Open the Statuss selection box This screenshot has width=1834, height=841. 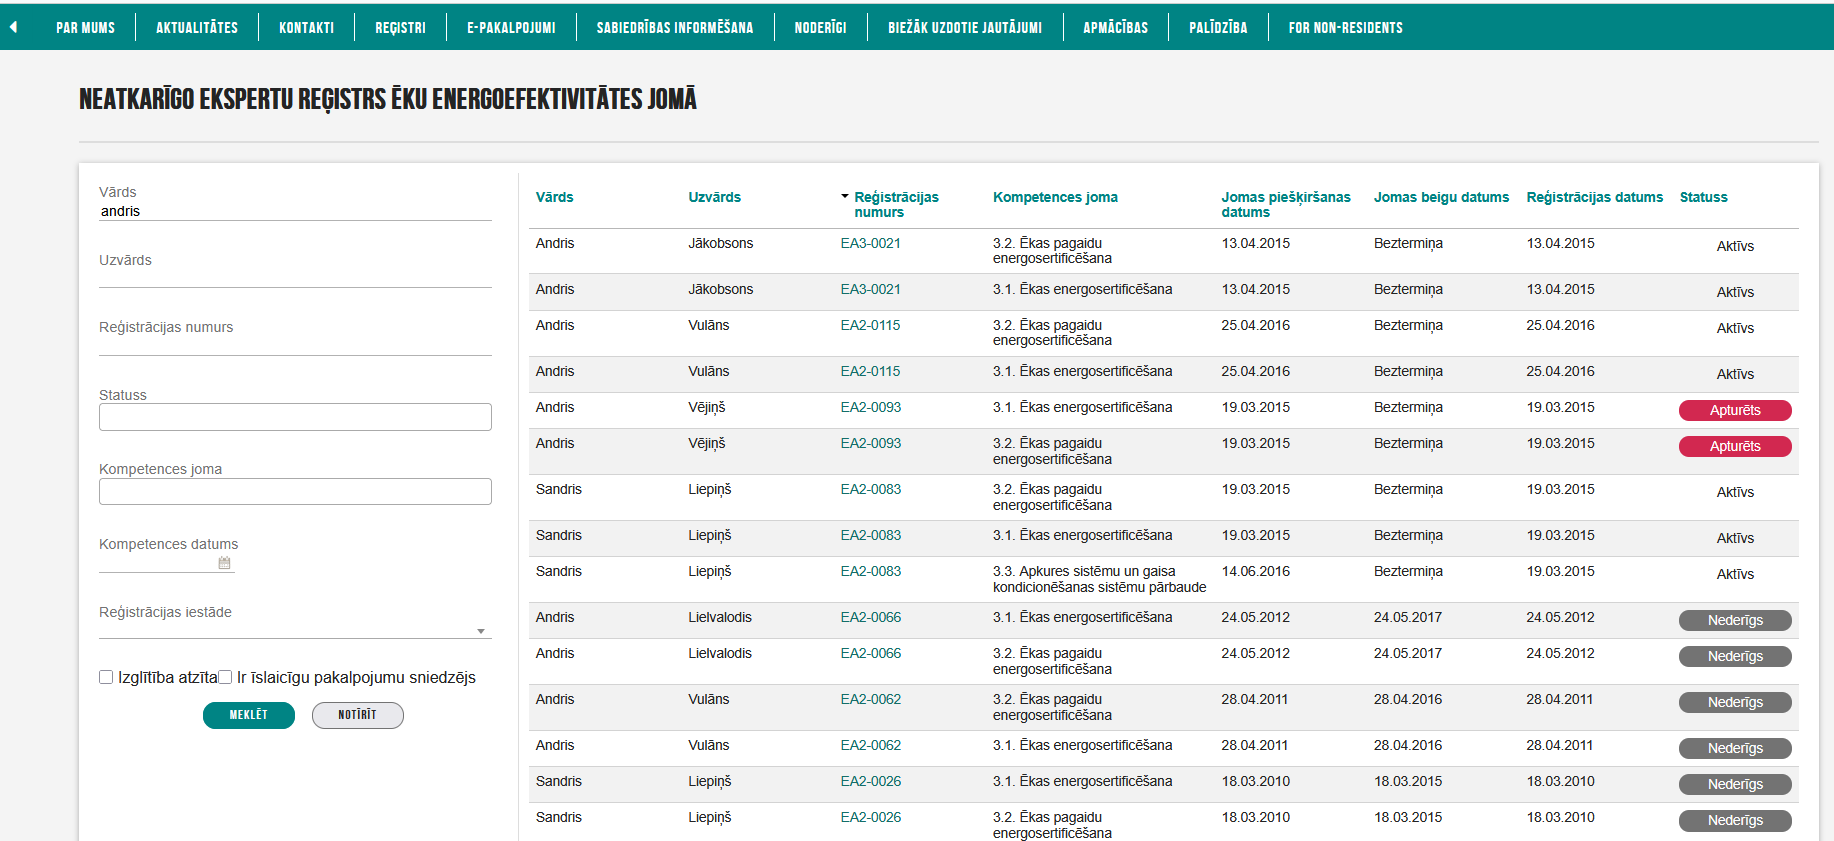click(295, 417)
